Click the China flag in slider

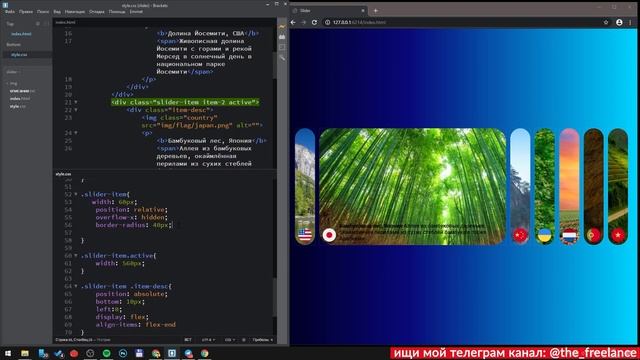tap(520, 235)
